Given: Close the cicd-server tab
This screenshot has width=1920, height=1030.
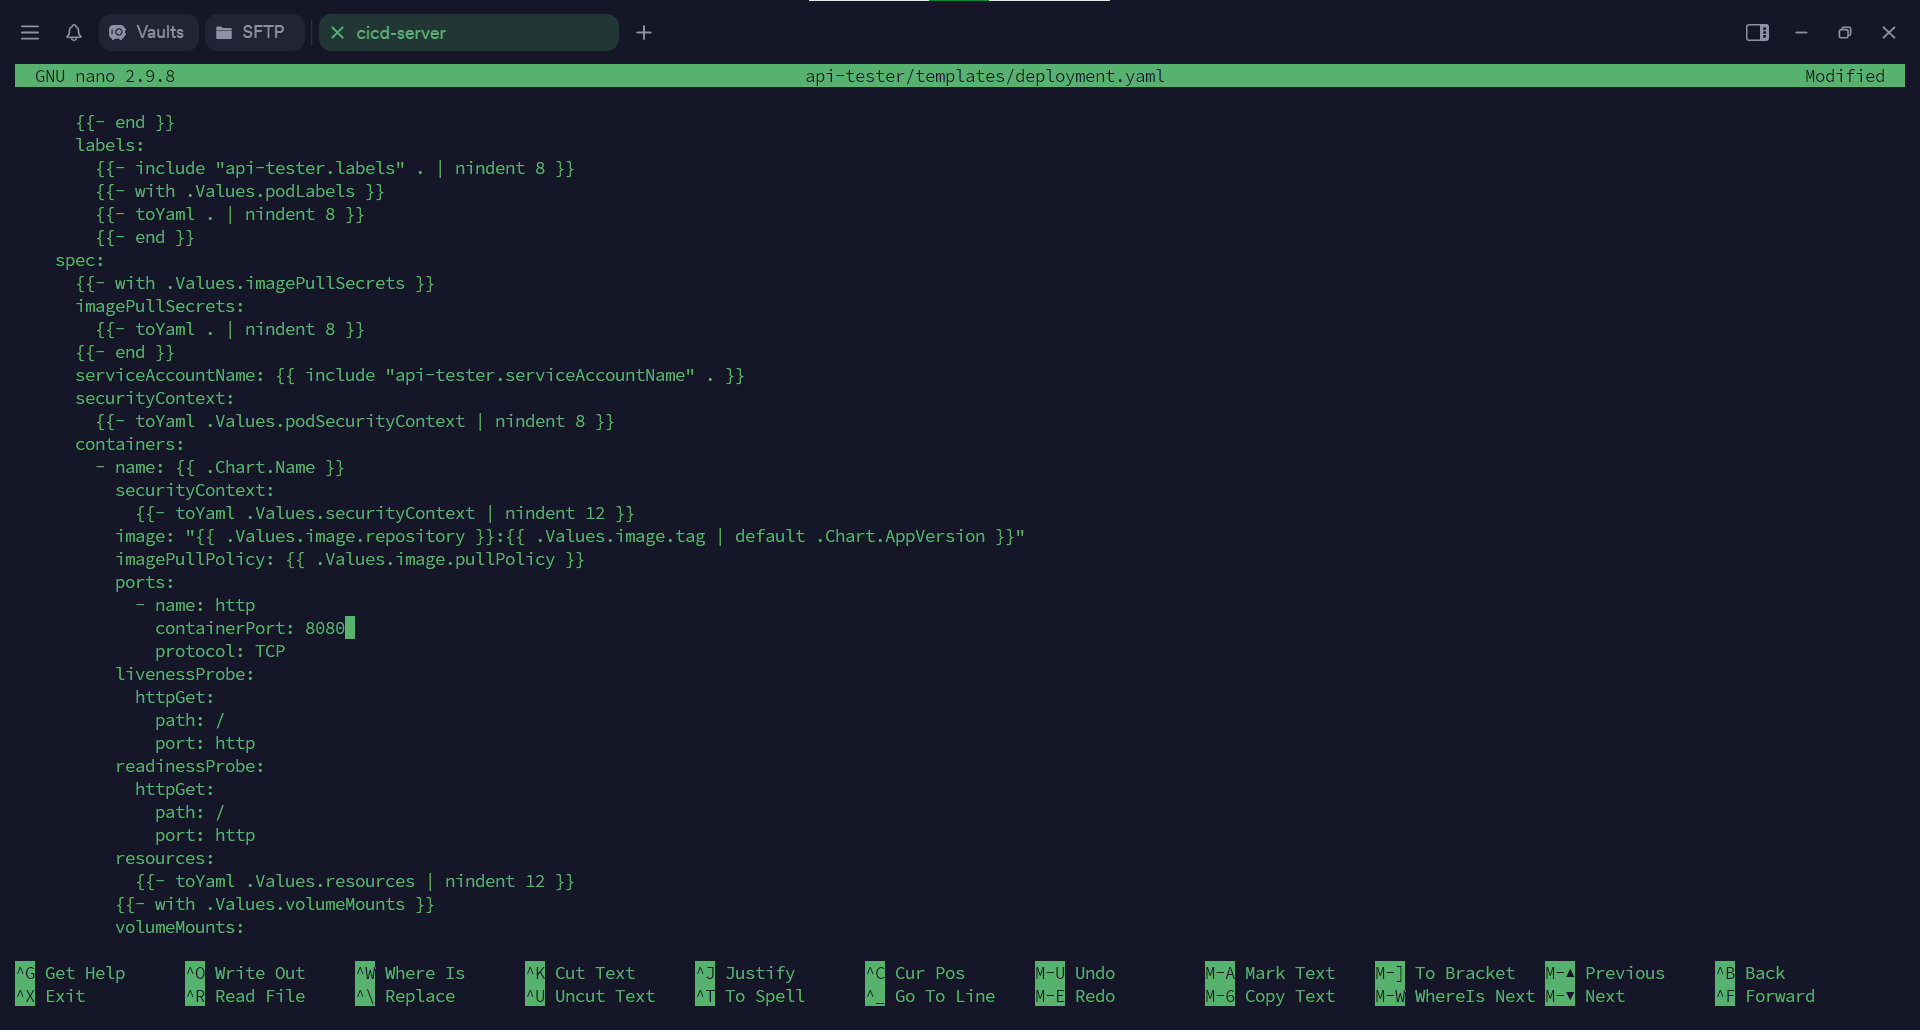Looking at the screenshot, I should 338,33.
